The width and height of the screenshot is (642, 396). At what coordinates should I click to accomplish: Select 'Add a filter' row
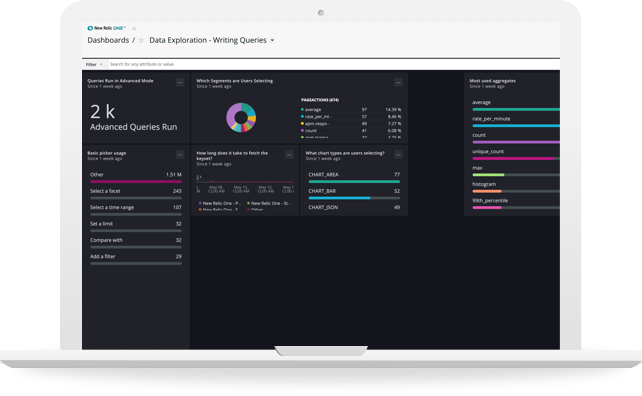(136, 259)
